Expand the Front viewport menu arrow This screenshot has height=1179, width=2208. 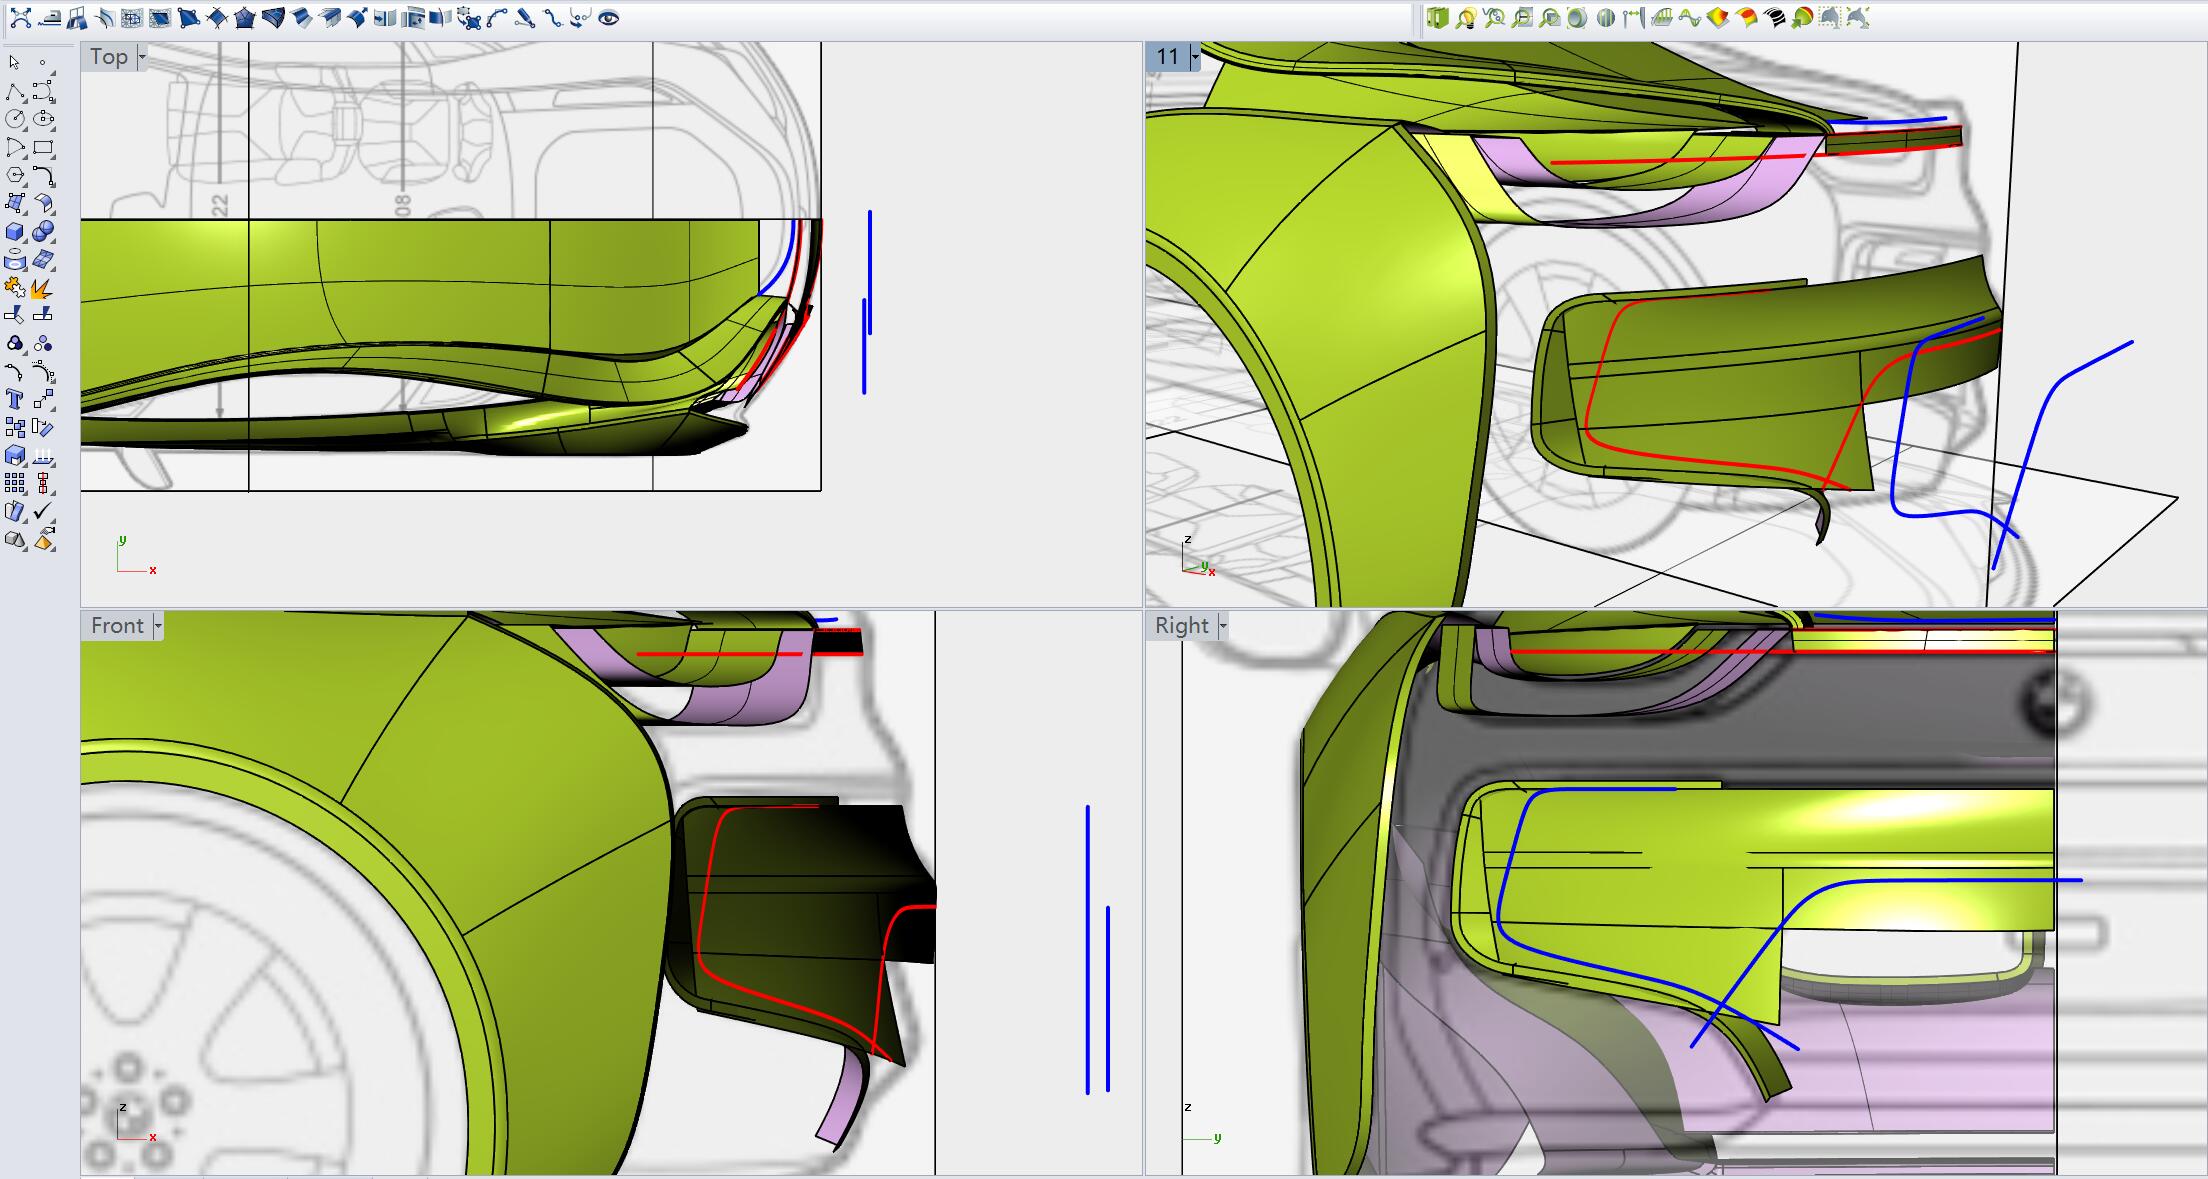coord(158,626)
